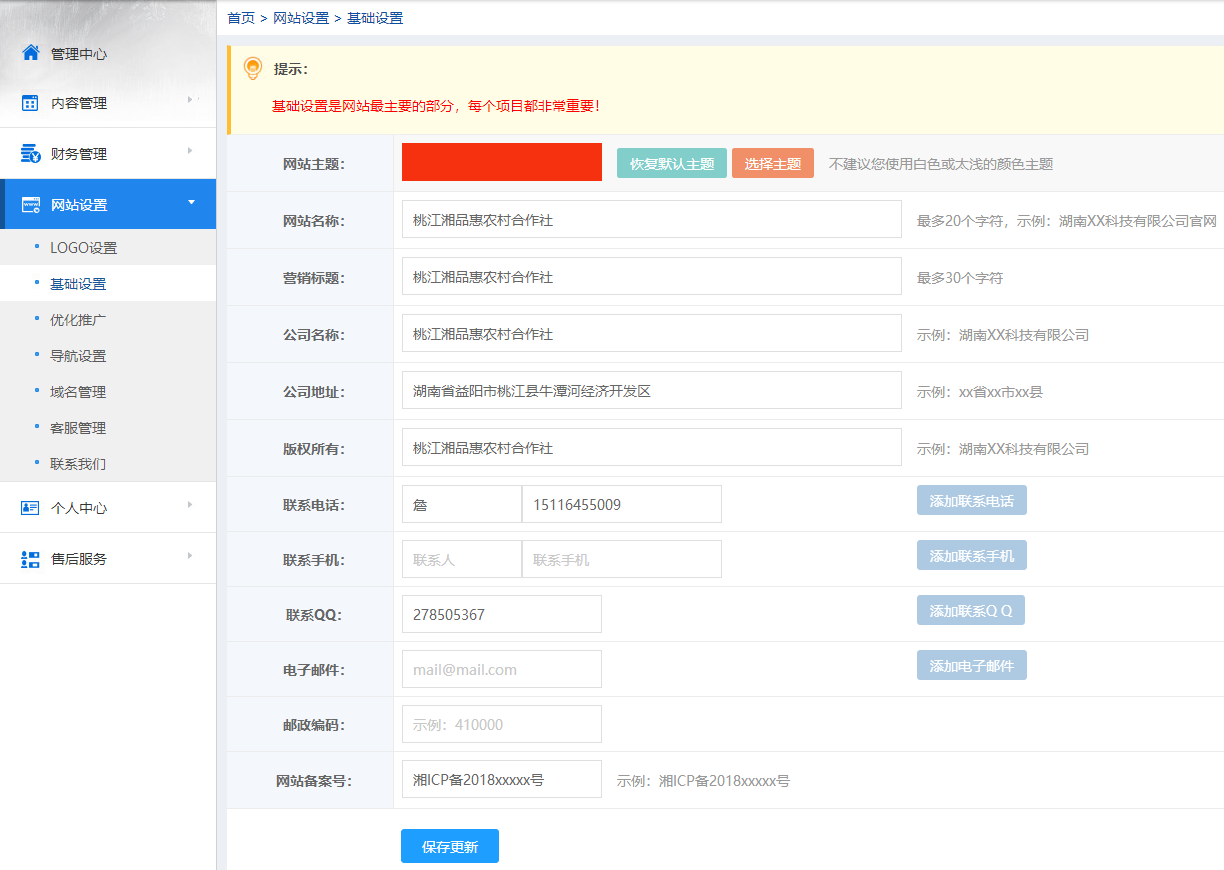Click 首页 in the breadcrumb
Image resolution: width=1224 pixels, height=870 pixels.
241,18
